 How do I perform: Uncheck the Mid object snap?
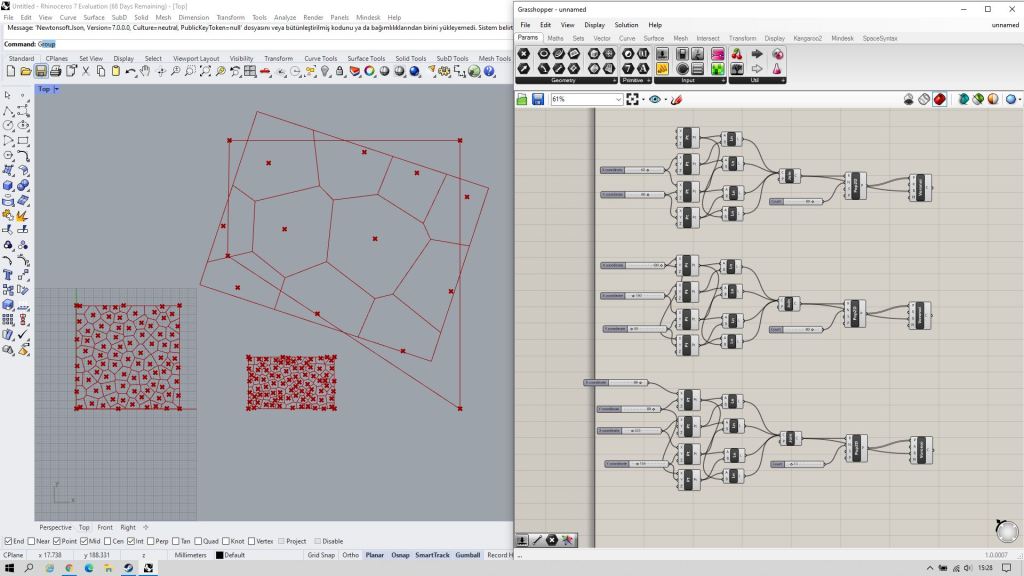click(x=84, y=541)
